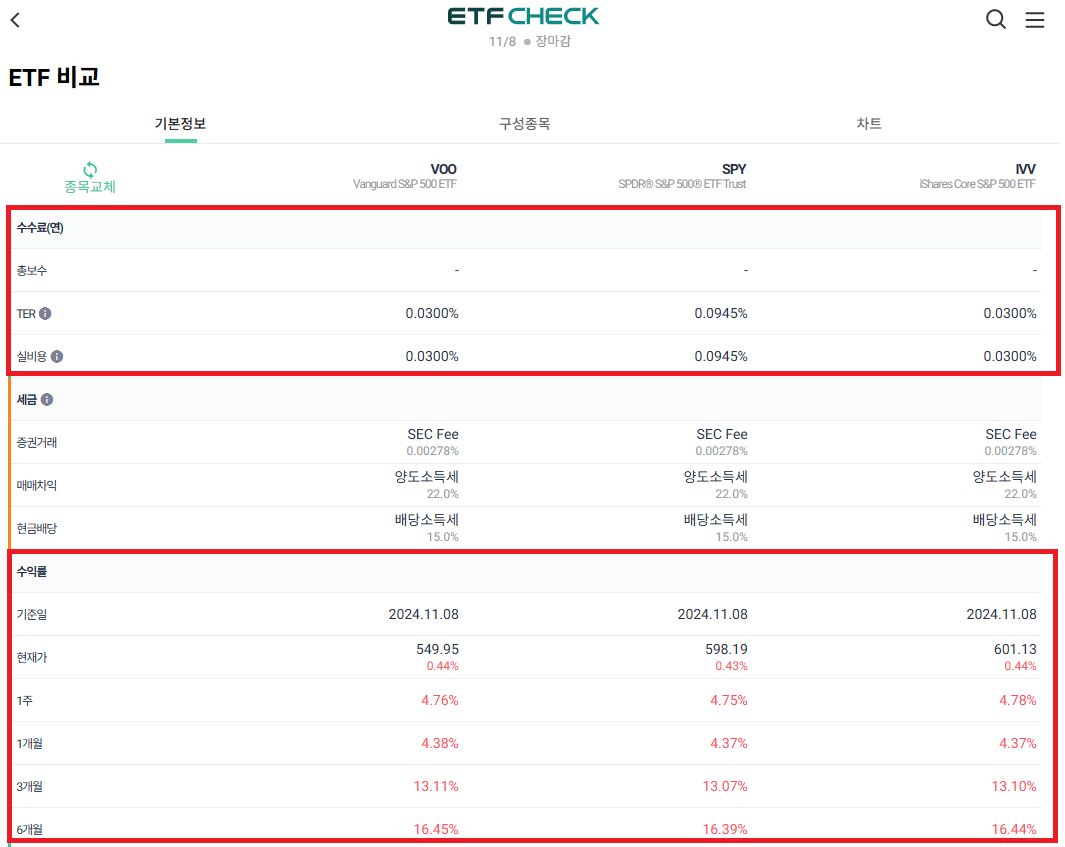
Task: Click the 현금배당 row label
Action: (x=37, y=528)
